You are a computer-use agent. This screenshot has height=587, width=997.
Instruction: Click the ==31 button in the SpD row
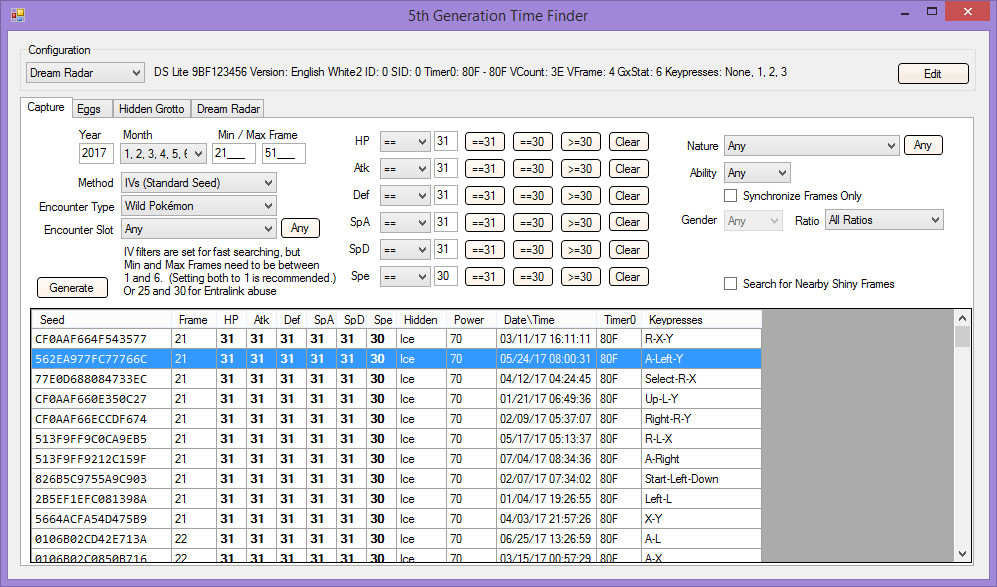pyautogui.click(x=485, y=250)
